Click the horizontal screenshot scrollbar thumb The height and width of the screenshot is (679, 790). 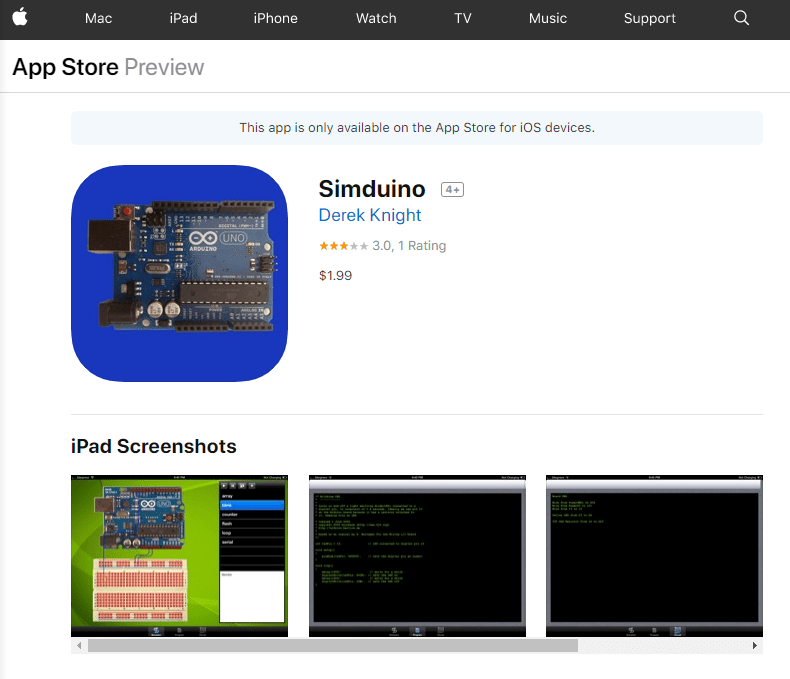[333, 646]
